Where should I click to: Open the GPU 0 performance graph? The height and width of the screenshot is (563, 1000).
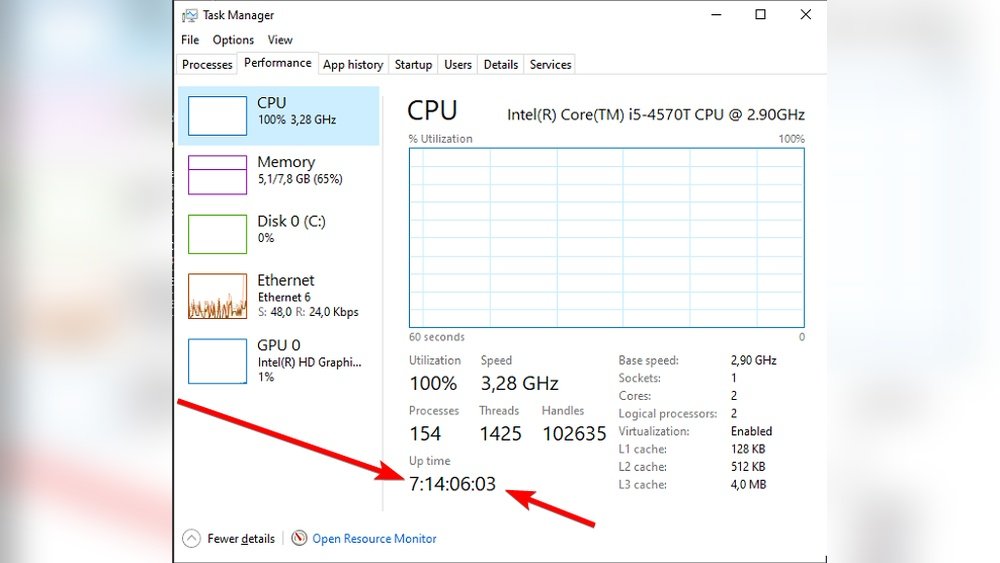[217, 361]
